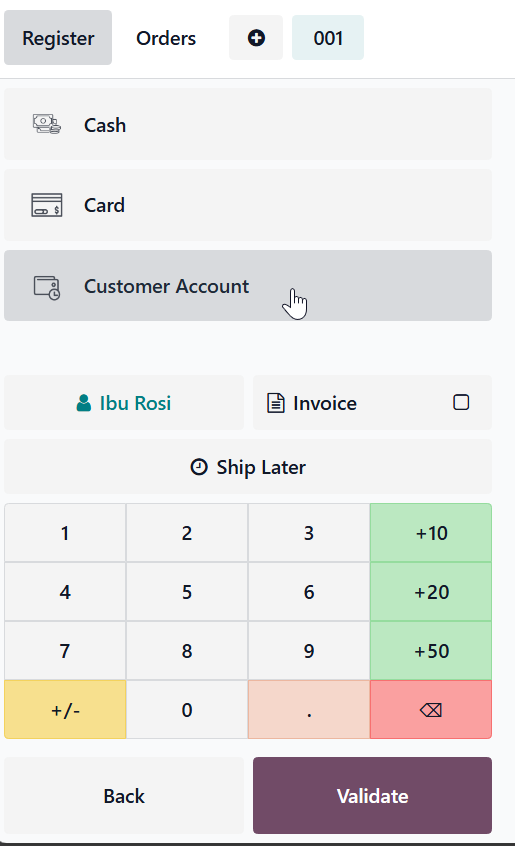Tap the number 5 key
The height and width of the screenshot is (846, 515).
[187, 592]
